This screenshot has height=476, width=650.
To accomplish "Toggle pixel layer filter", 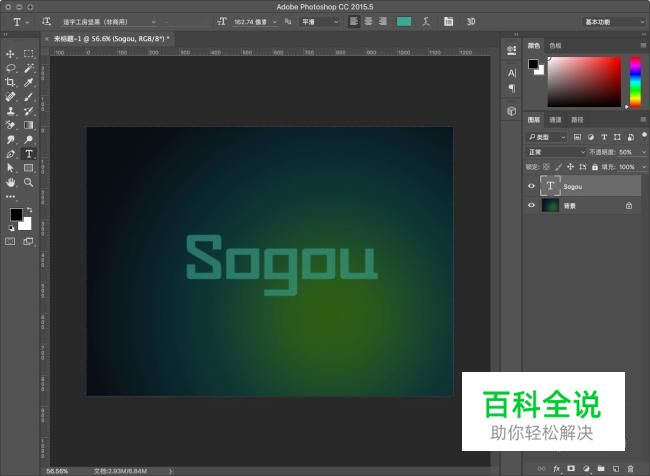I will pyautogui.click(x=577, y=137).
